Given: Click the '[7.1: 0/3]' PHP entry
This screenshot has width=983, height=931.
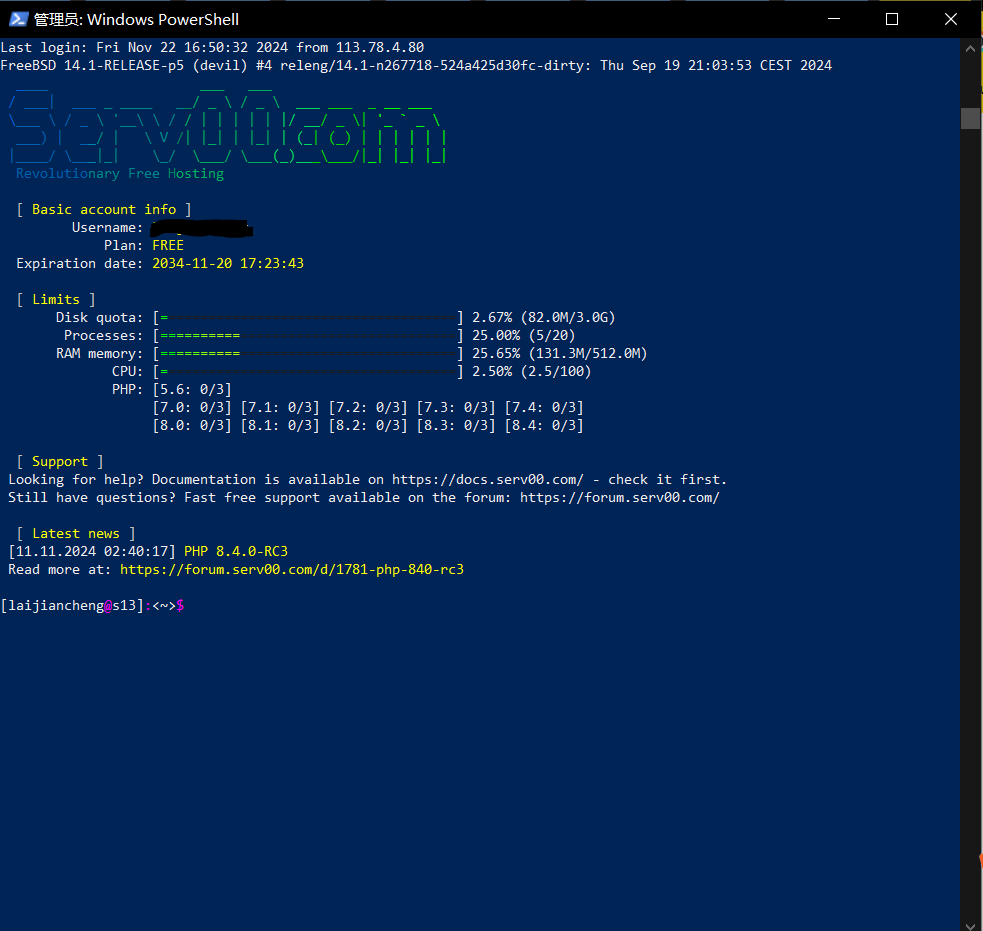Looking at the screenshot, I should 280,408.
